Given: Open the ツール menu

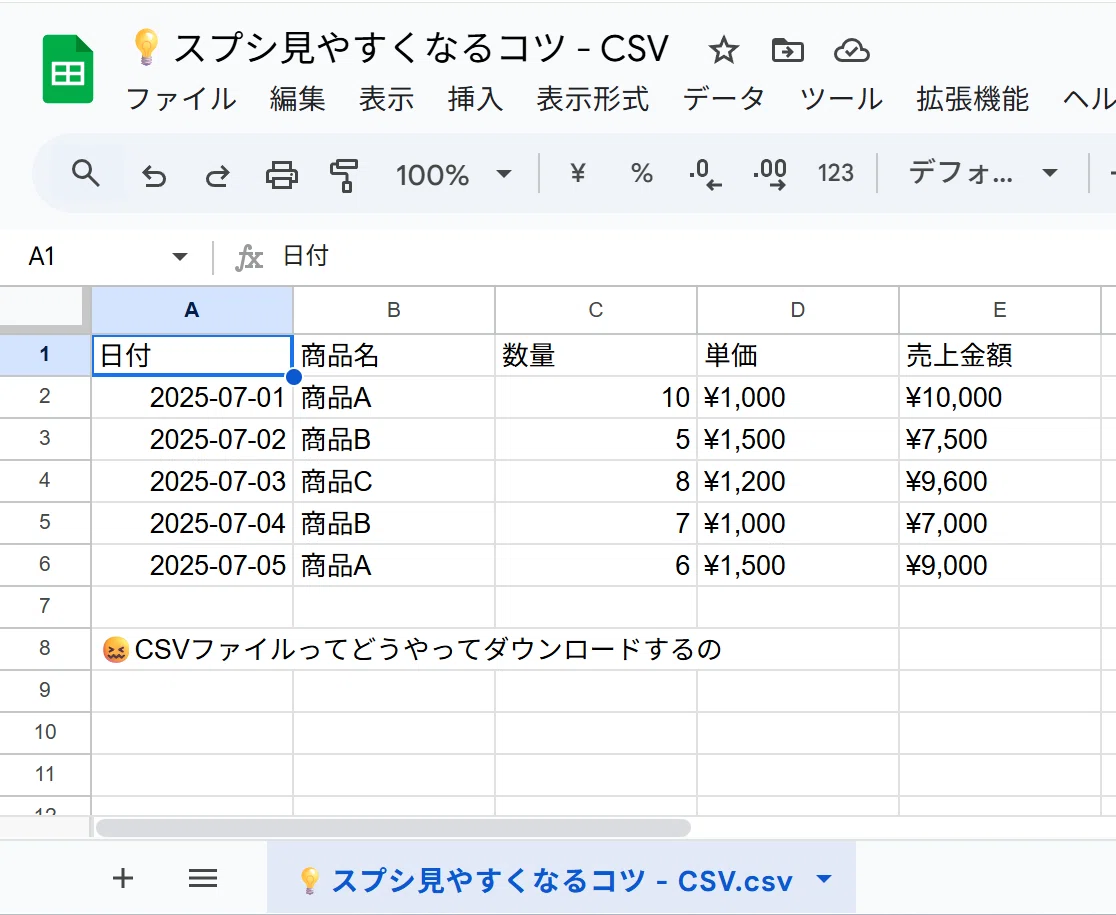Looking at the screenshot, I should coord(841,99).
